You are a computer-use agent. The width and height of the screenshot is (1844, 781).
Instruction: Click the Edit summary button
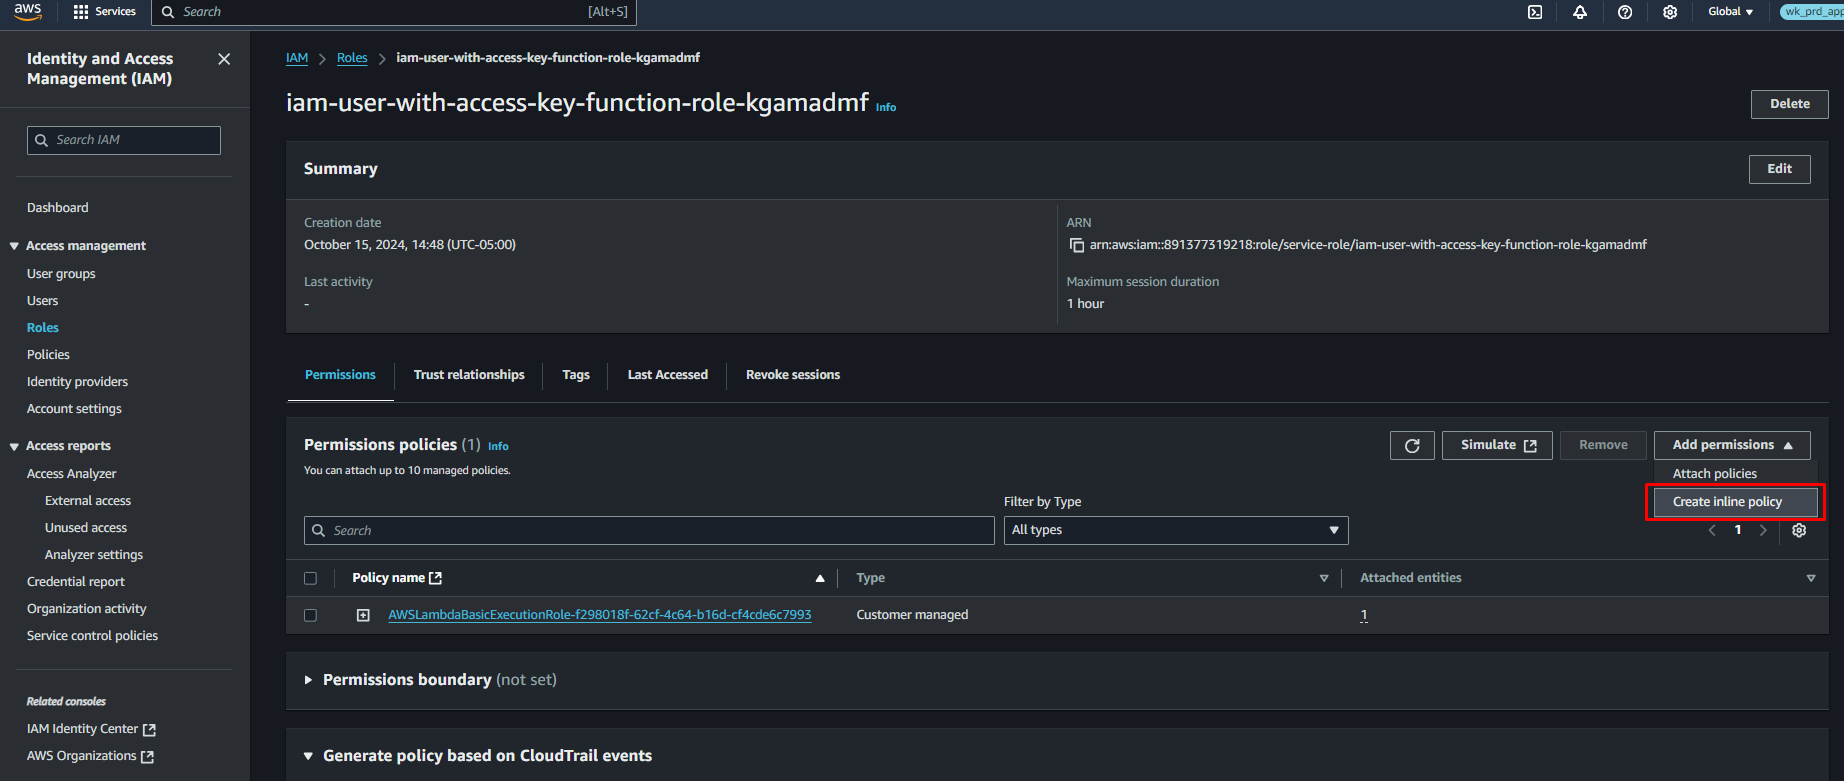click(1779, 169)
